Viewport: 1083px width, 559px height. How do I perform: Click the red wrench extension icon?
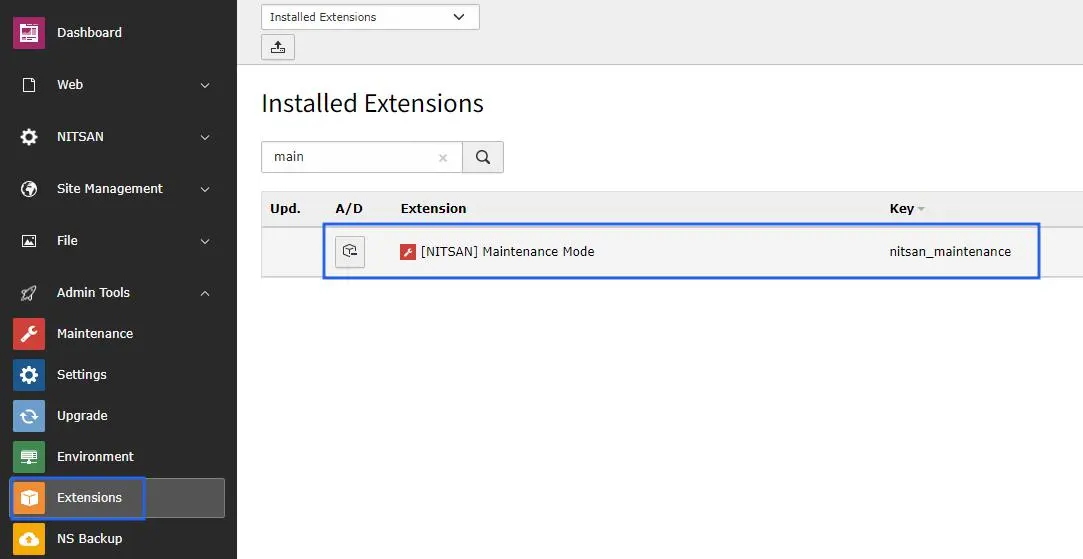pos(408,252)
